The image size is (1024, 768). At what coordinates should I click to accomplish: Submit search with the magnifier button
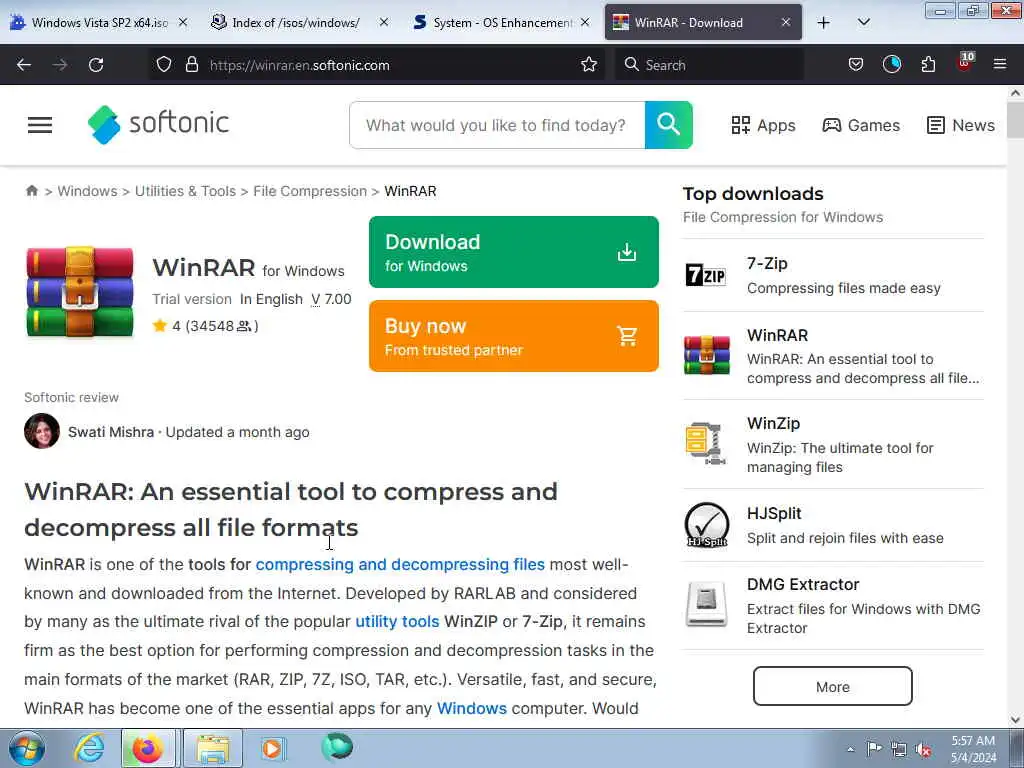[668, 125]
